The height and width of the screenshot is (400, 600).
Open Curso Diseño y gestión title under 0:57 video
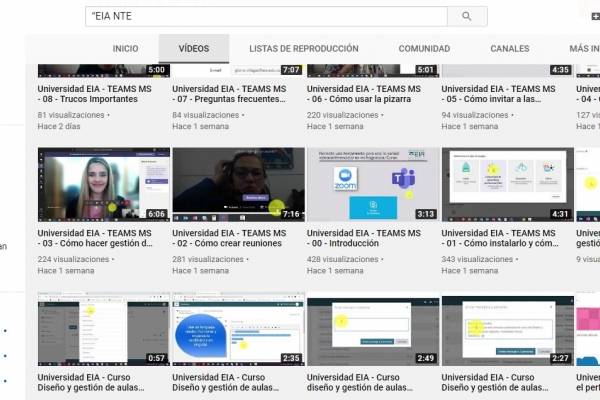coord(91,382)
